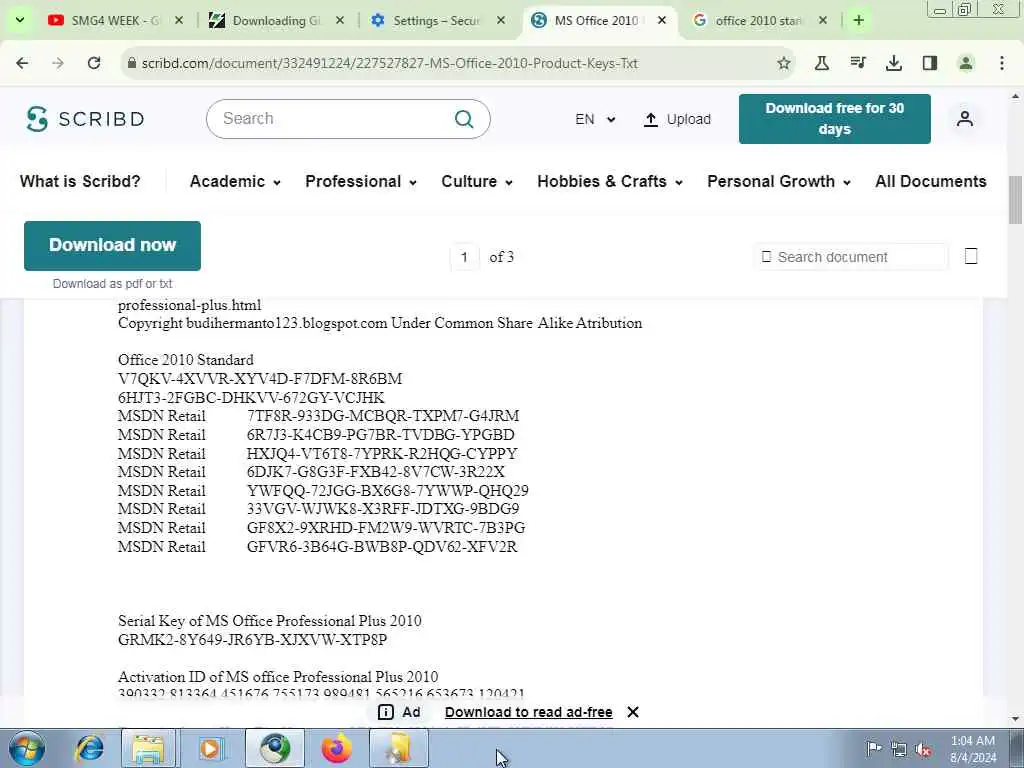Switch to the Settings – Security tab

437,20
